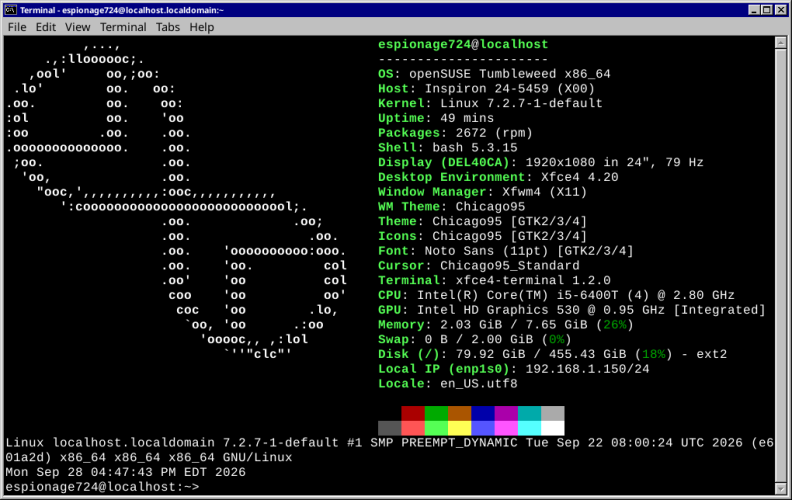Click the terminal icon in the title bar
The image size is (792, 500).
pyautogui.click(x=10, y=10)
